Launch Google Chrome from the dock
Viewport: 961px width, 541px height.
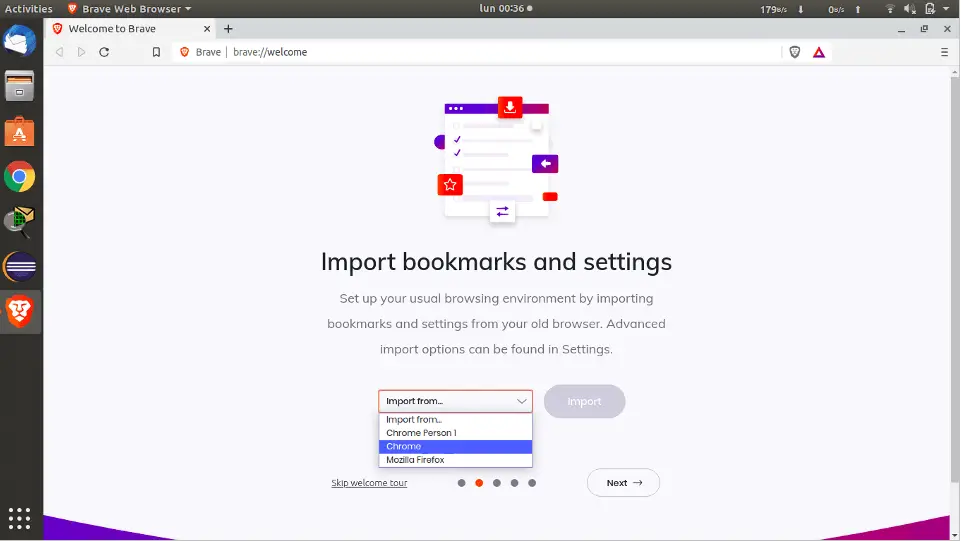pyautogui.click(x=20, y=177)
